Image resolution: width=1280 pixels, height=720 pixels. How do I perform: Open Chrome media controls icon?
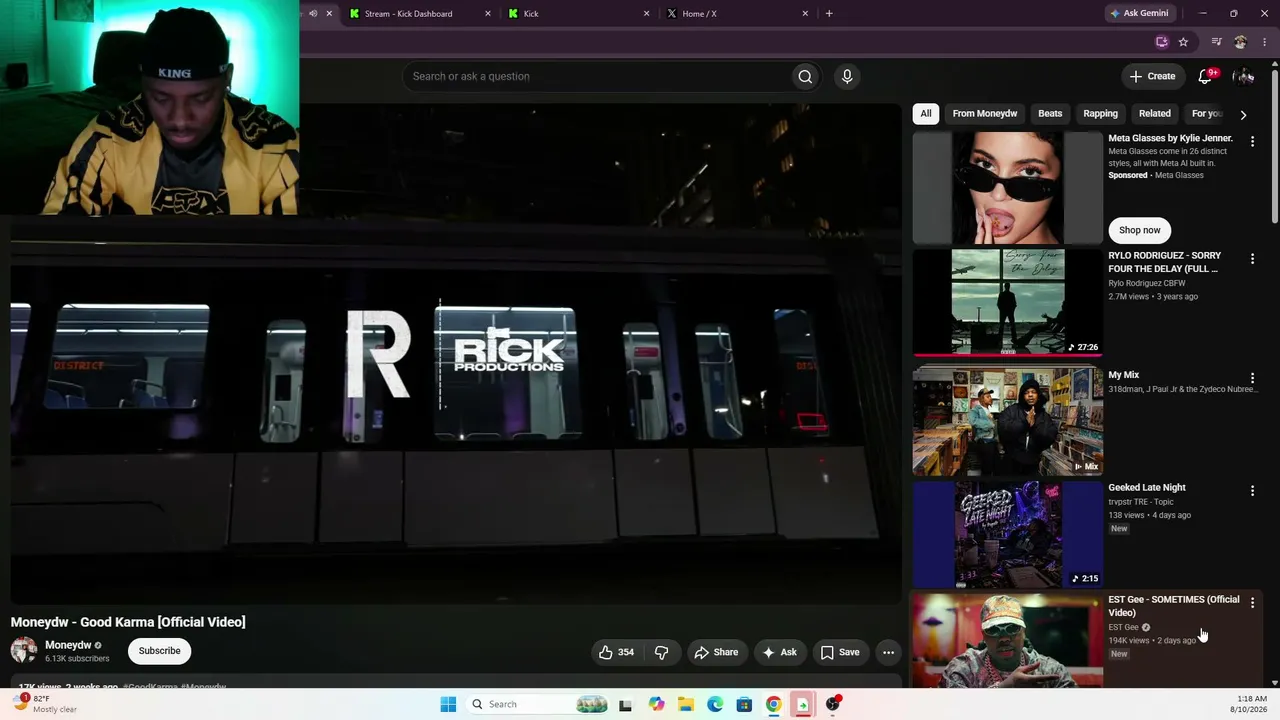coord(1216,42)
